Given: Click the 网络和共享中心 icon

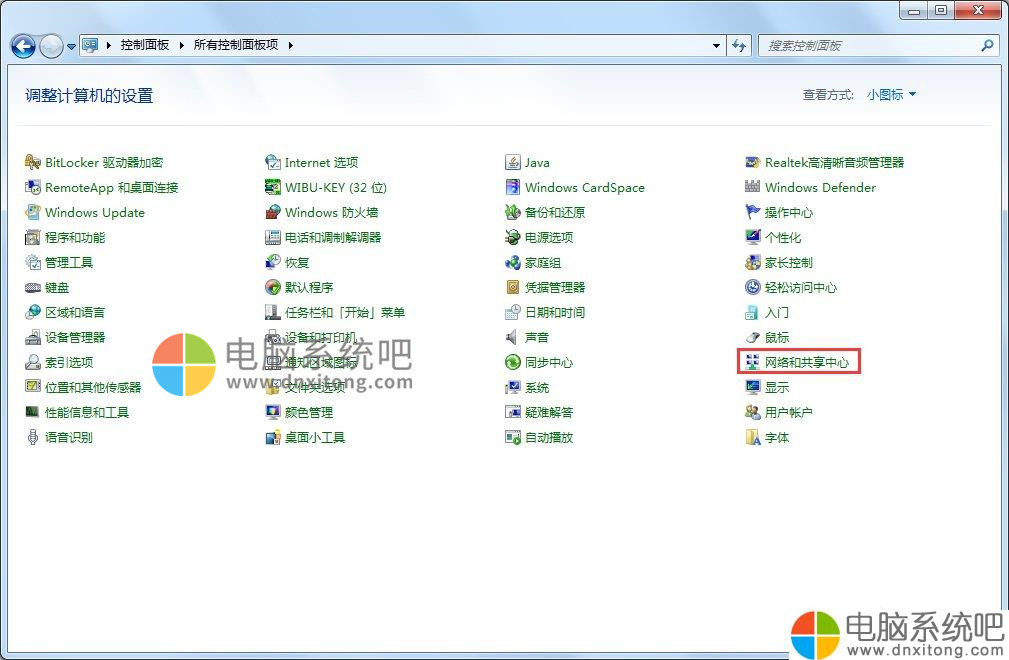Looking at the screenshot, I should 753,362.
